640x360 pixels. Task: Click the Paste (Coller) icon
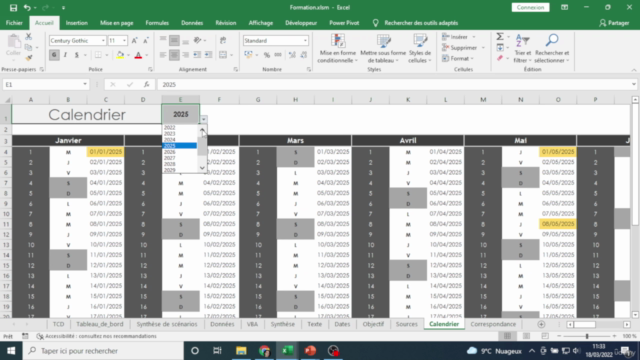[x=13, y=42]
